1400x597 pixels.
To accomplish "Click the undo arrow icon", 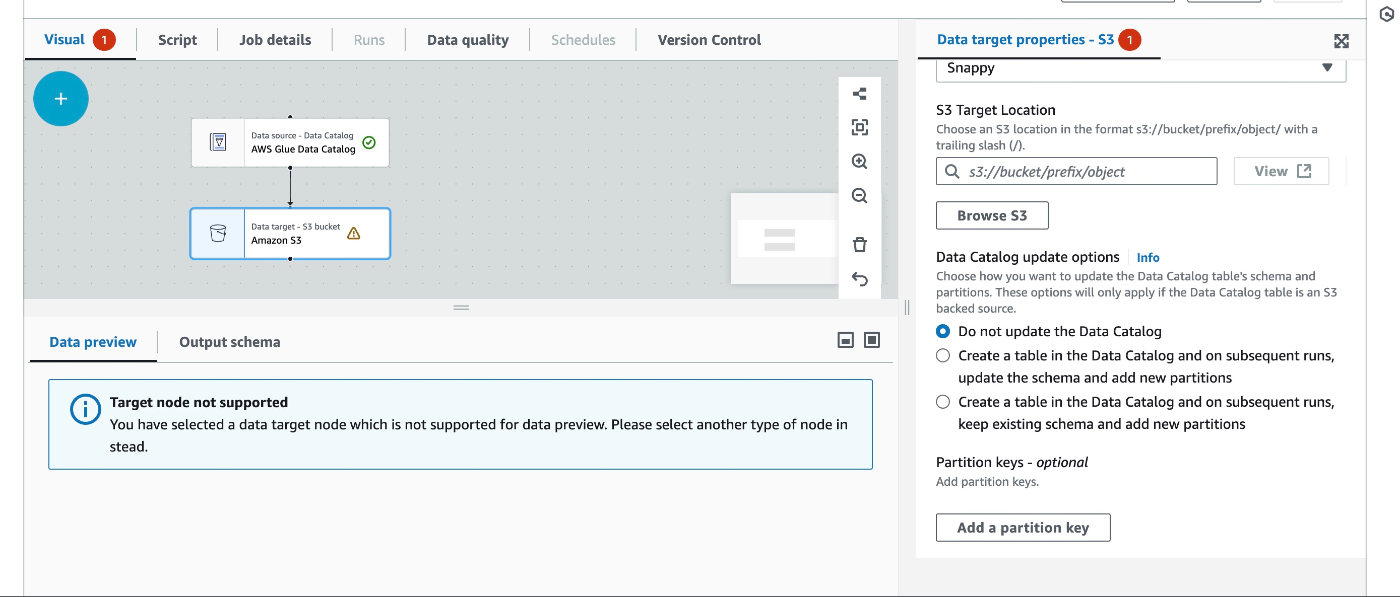I will tap(859, 279).
